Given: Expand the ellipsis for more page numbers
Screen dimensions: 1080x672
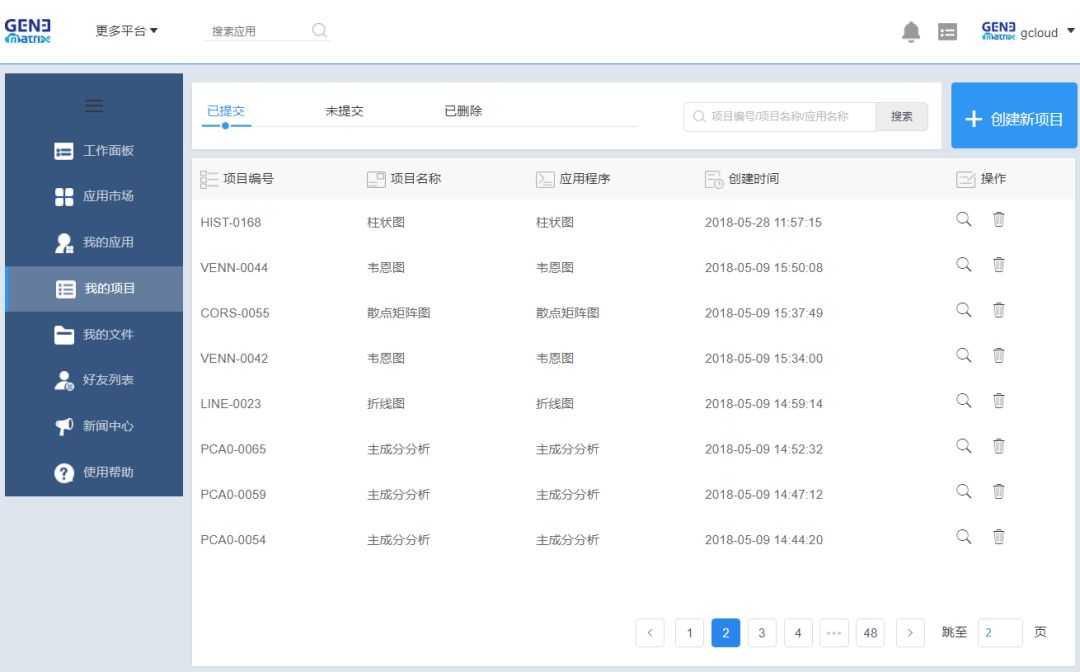Looking at the screenshot, I should click(x=834, y=633).
